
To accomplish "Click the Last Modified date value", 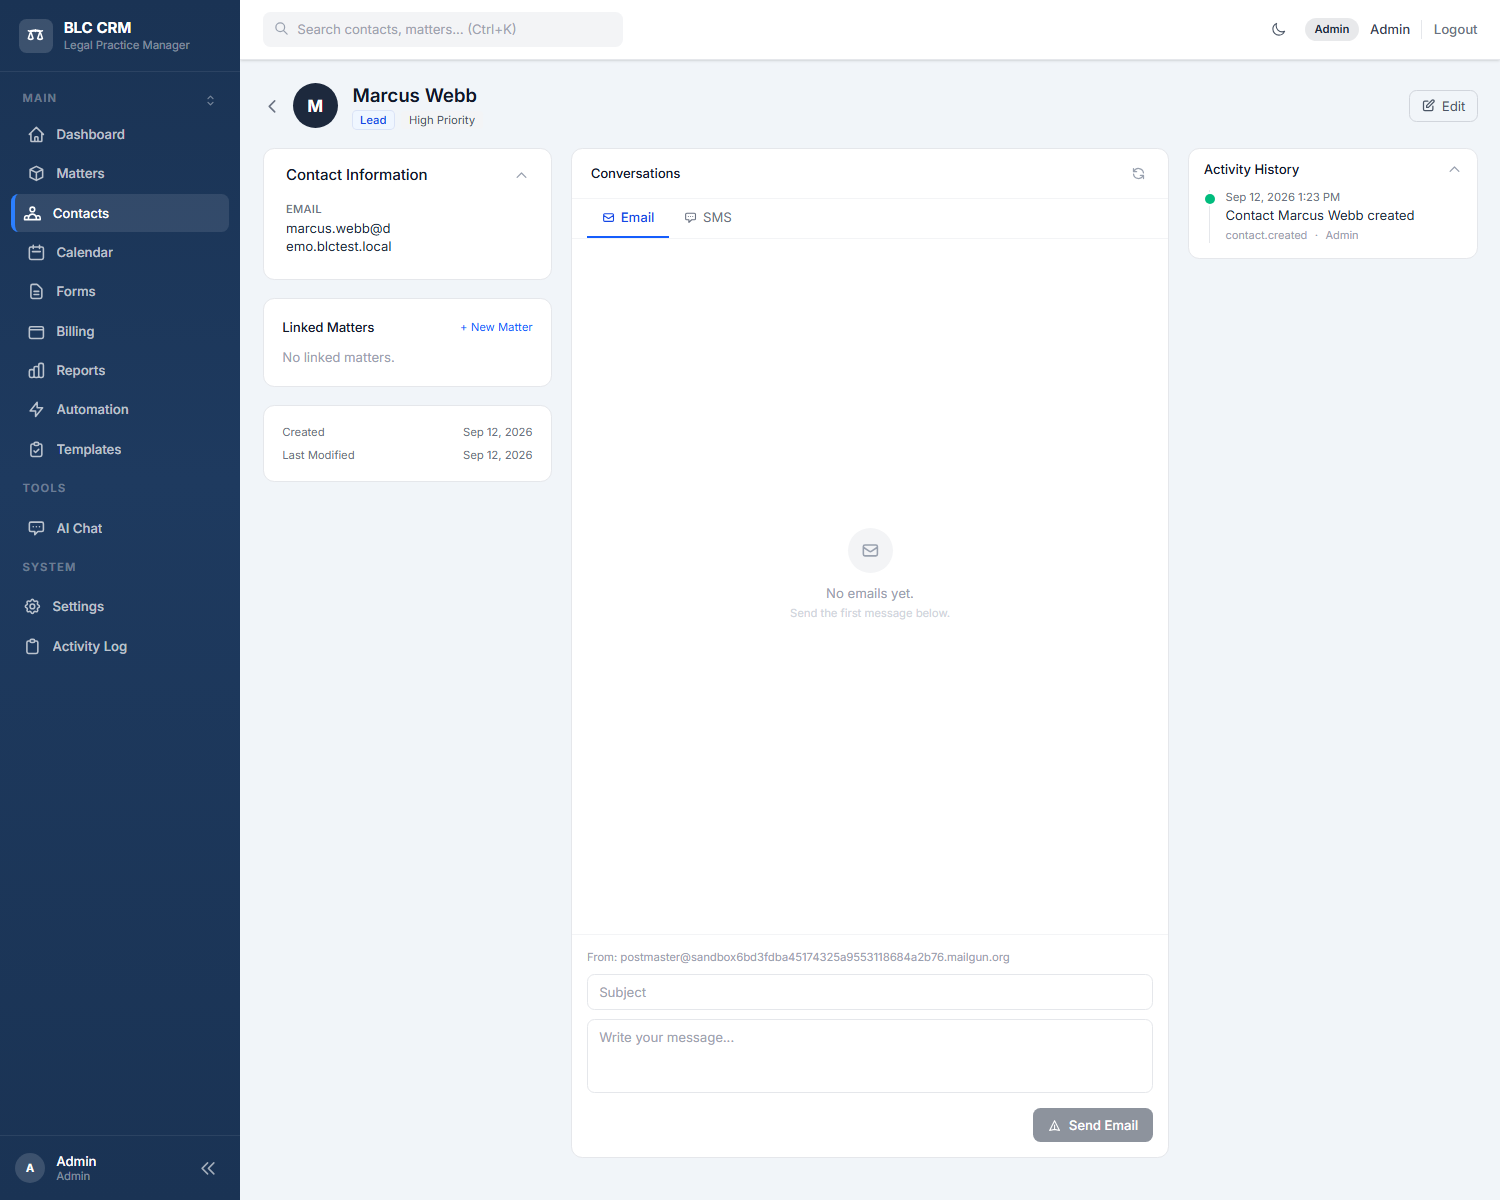I will pos(497,455).
